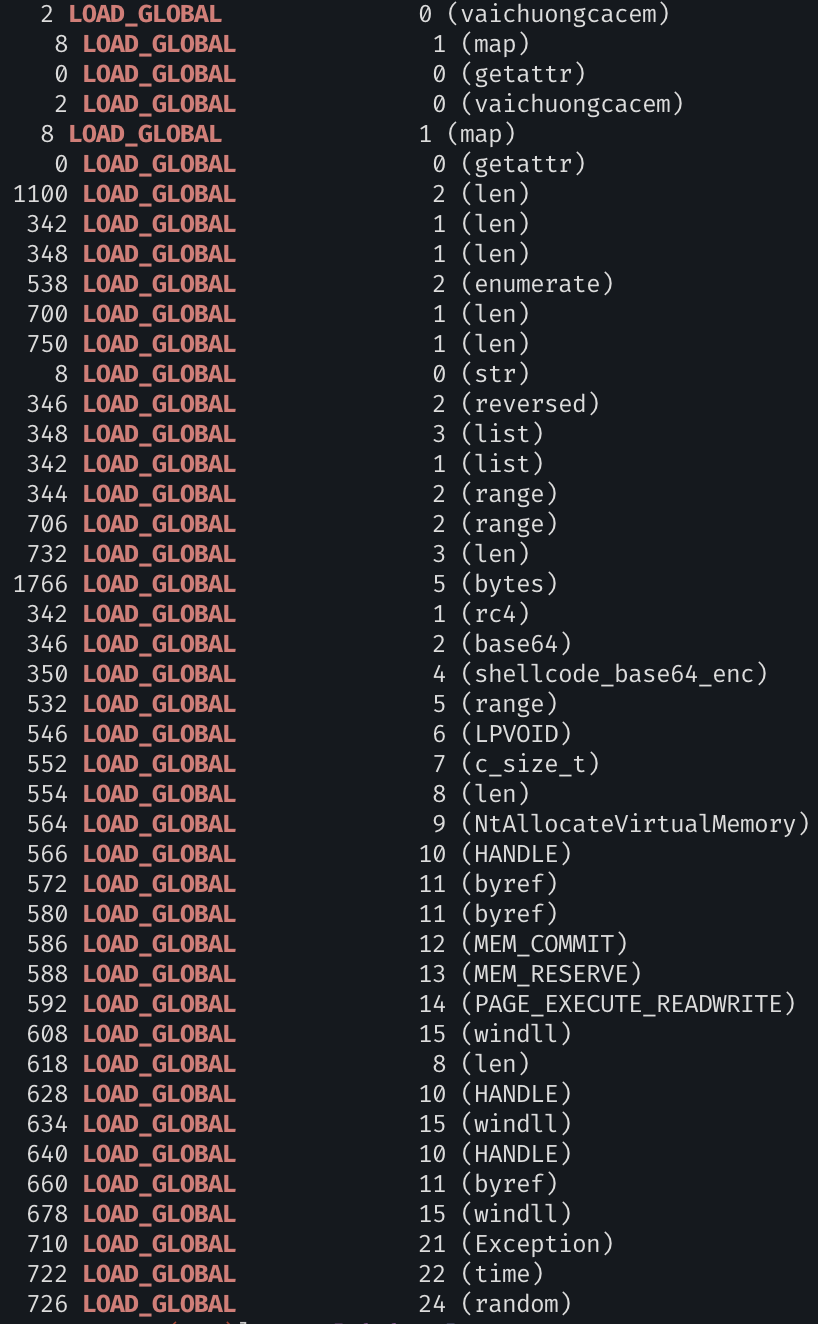Click the LPVOID global name

(516, 734)
